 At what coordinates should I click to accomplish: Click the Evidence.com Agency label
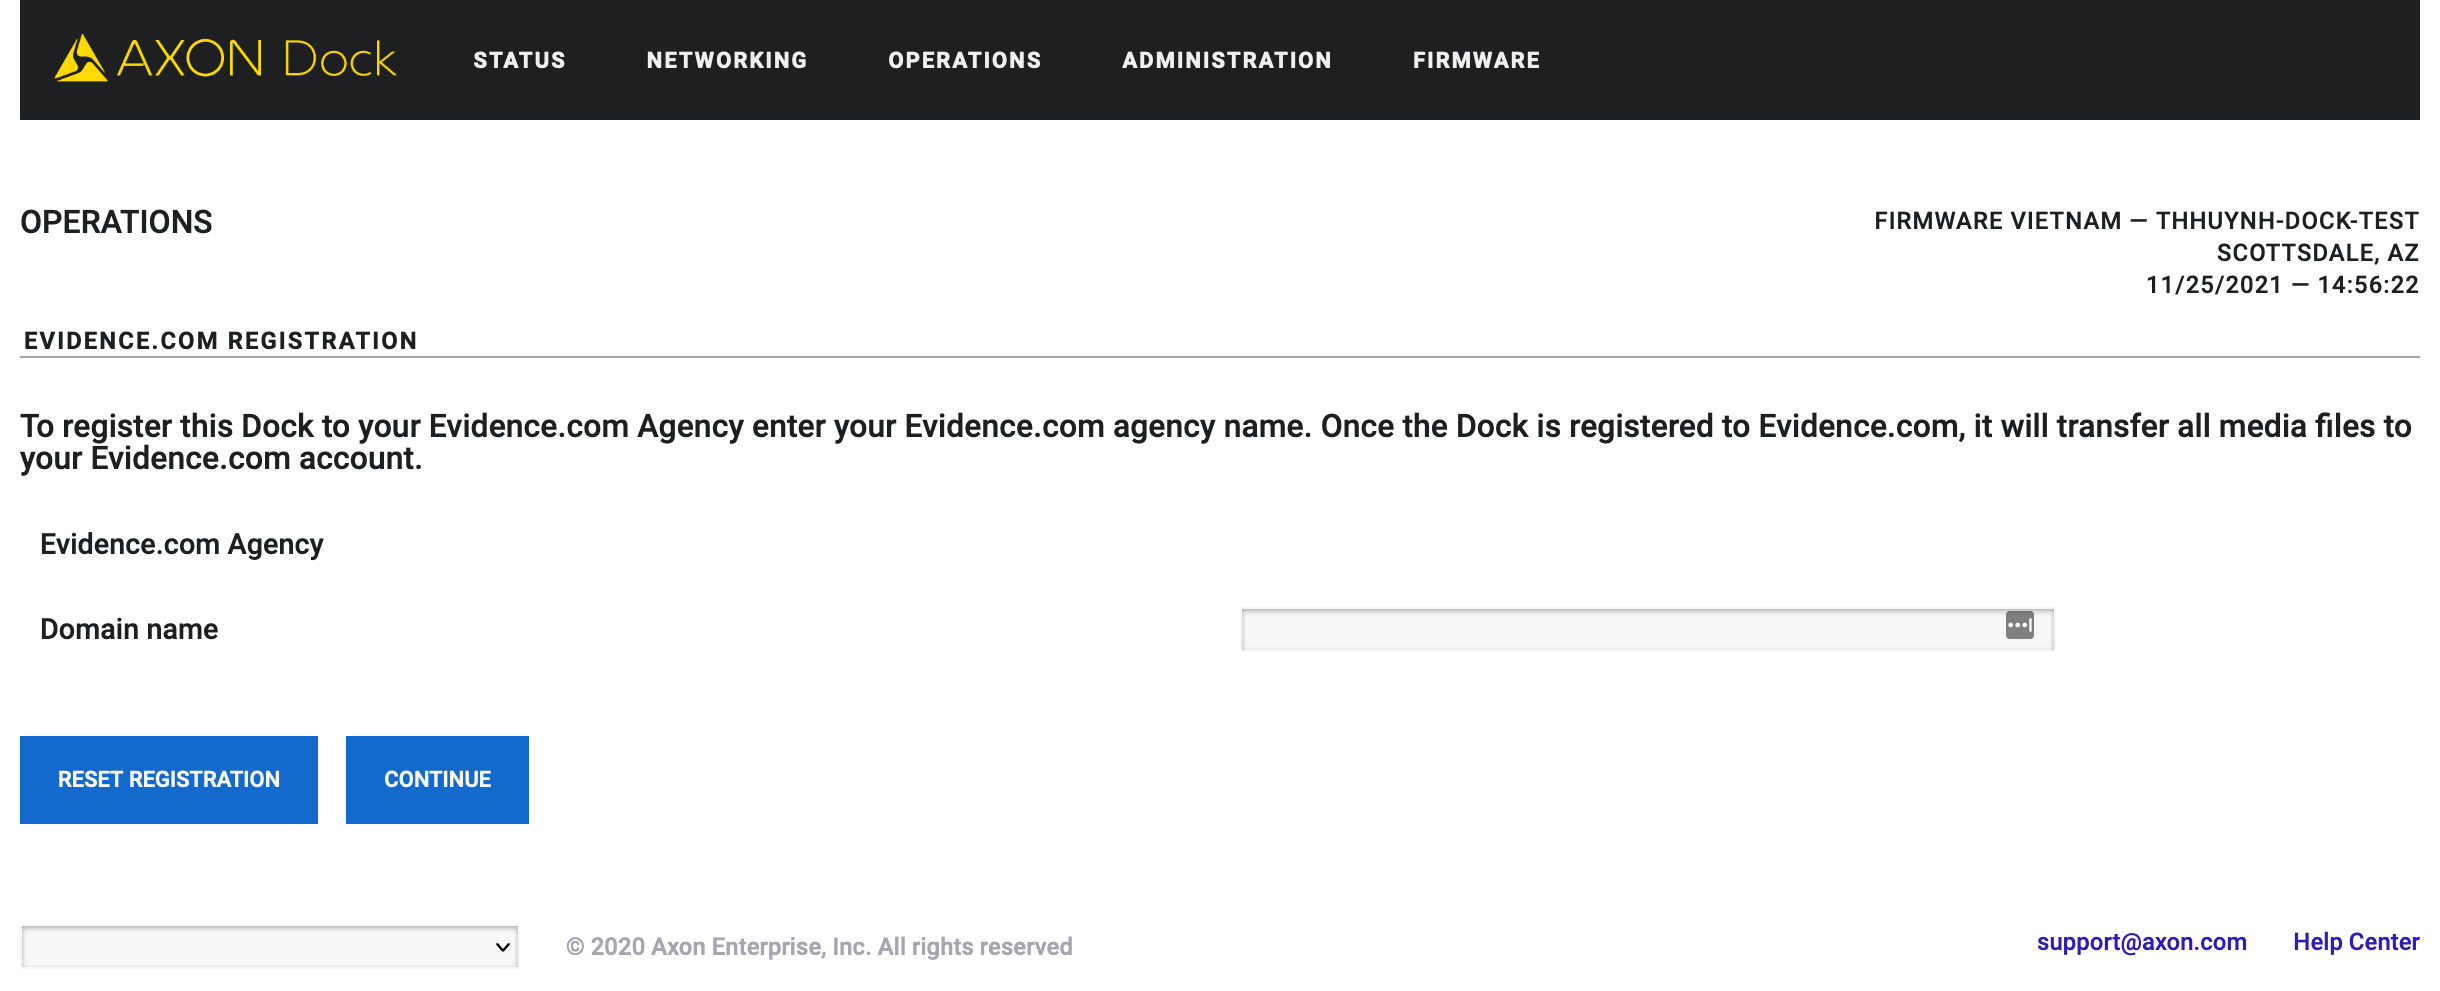point(182,545)
